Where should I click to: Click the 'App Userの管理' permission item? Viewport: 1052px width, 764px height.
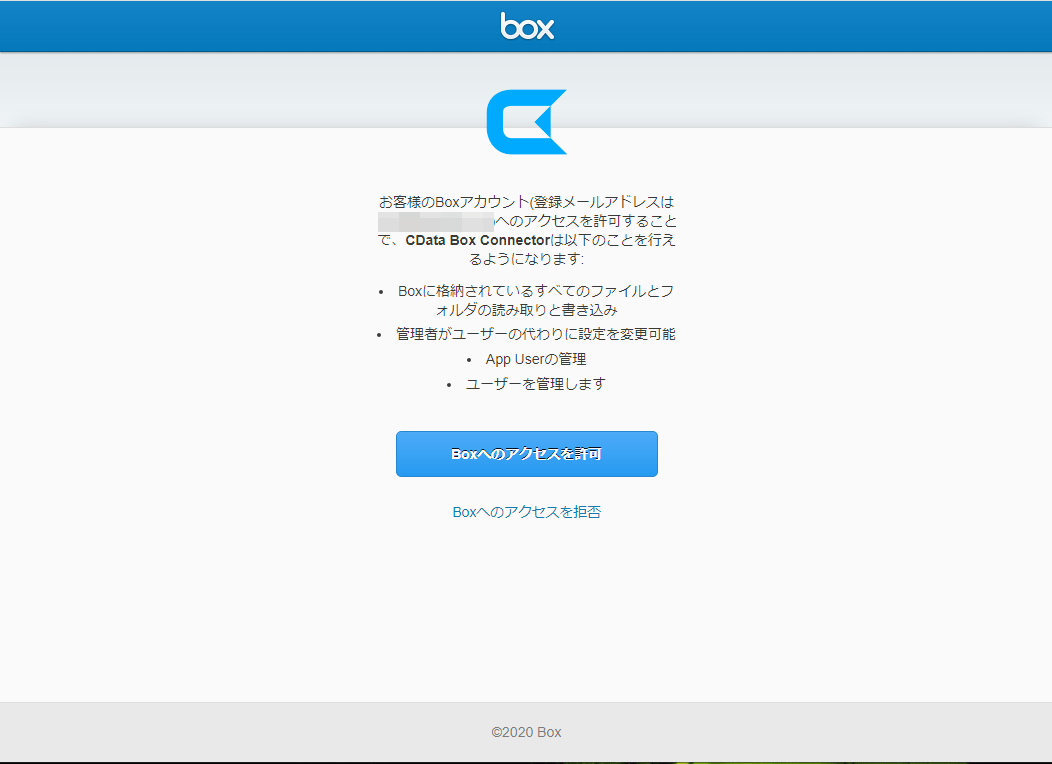tap(535, 360)
